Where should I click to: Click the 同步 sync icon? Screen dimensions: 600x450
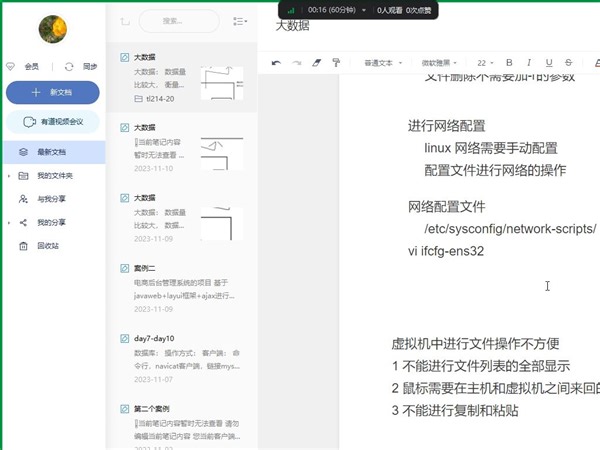coord(69,67)
